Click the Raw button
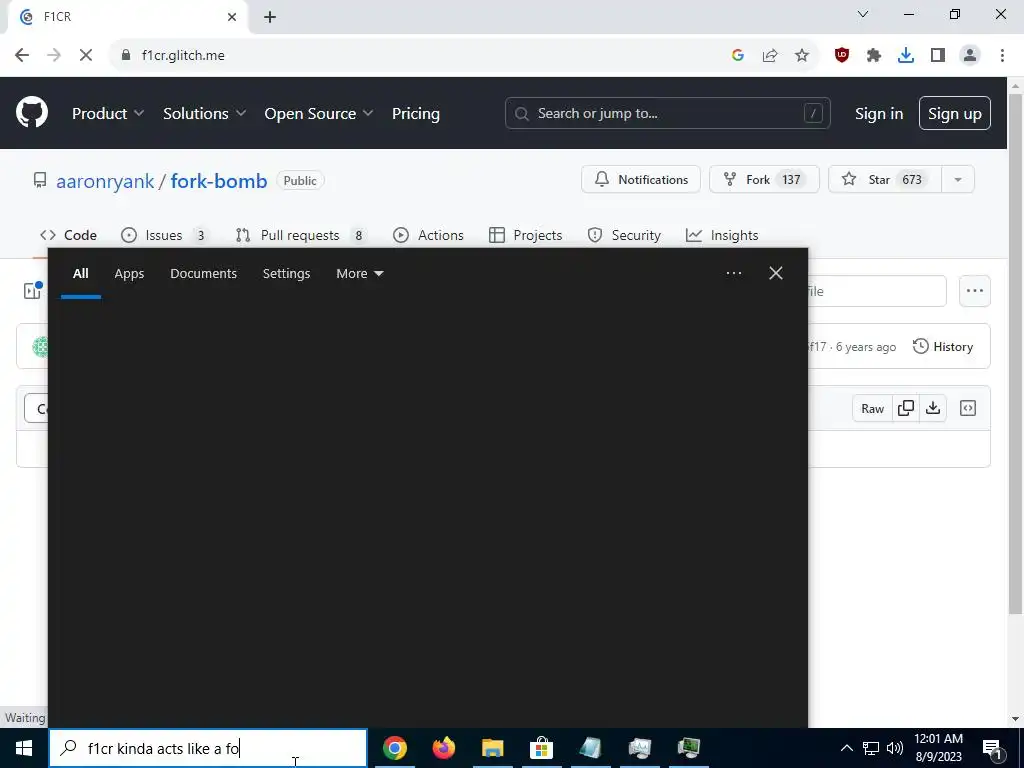The image size is (1024, 768). 872,408
